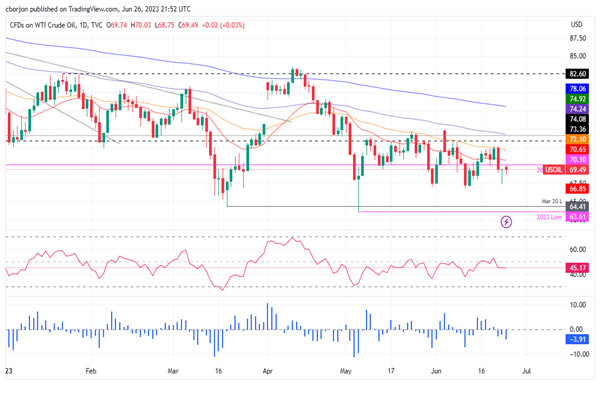600x400 pixels.
Task: Click the -10.00 histogram axis value
Action: click(577, 354)
